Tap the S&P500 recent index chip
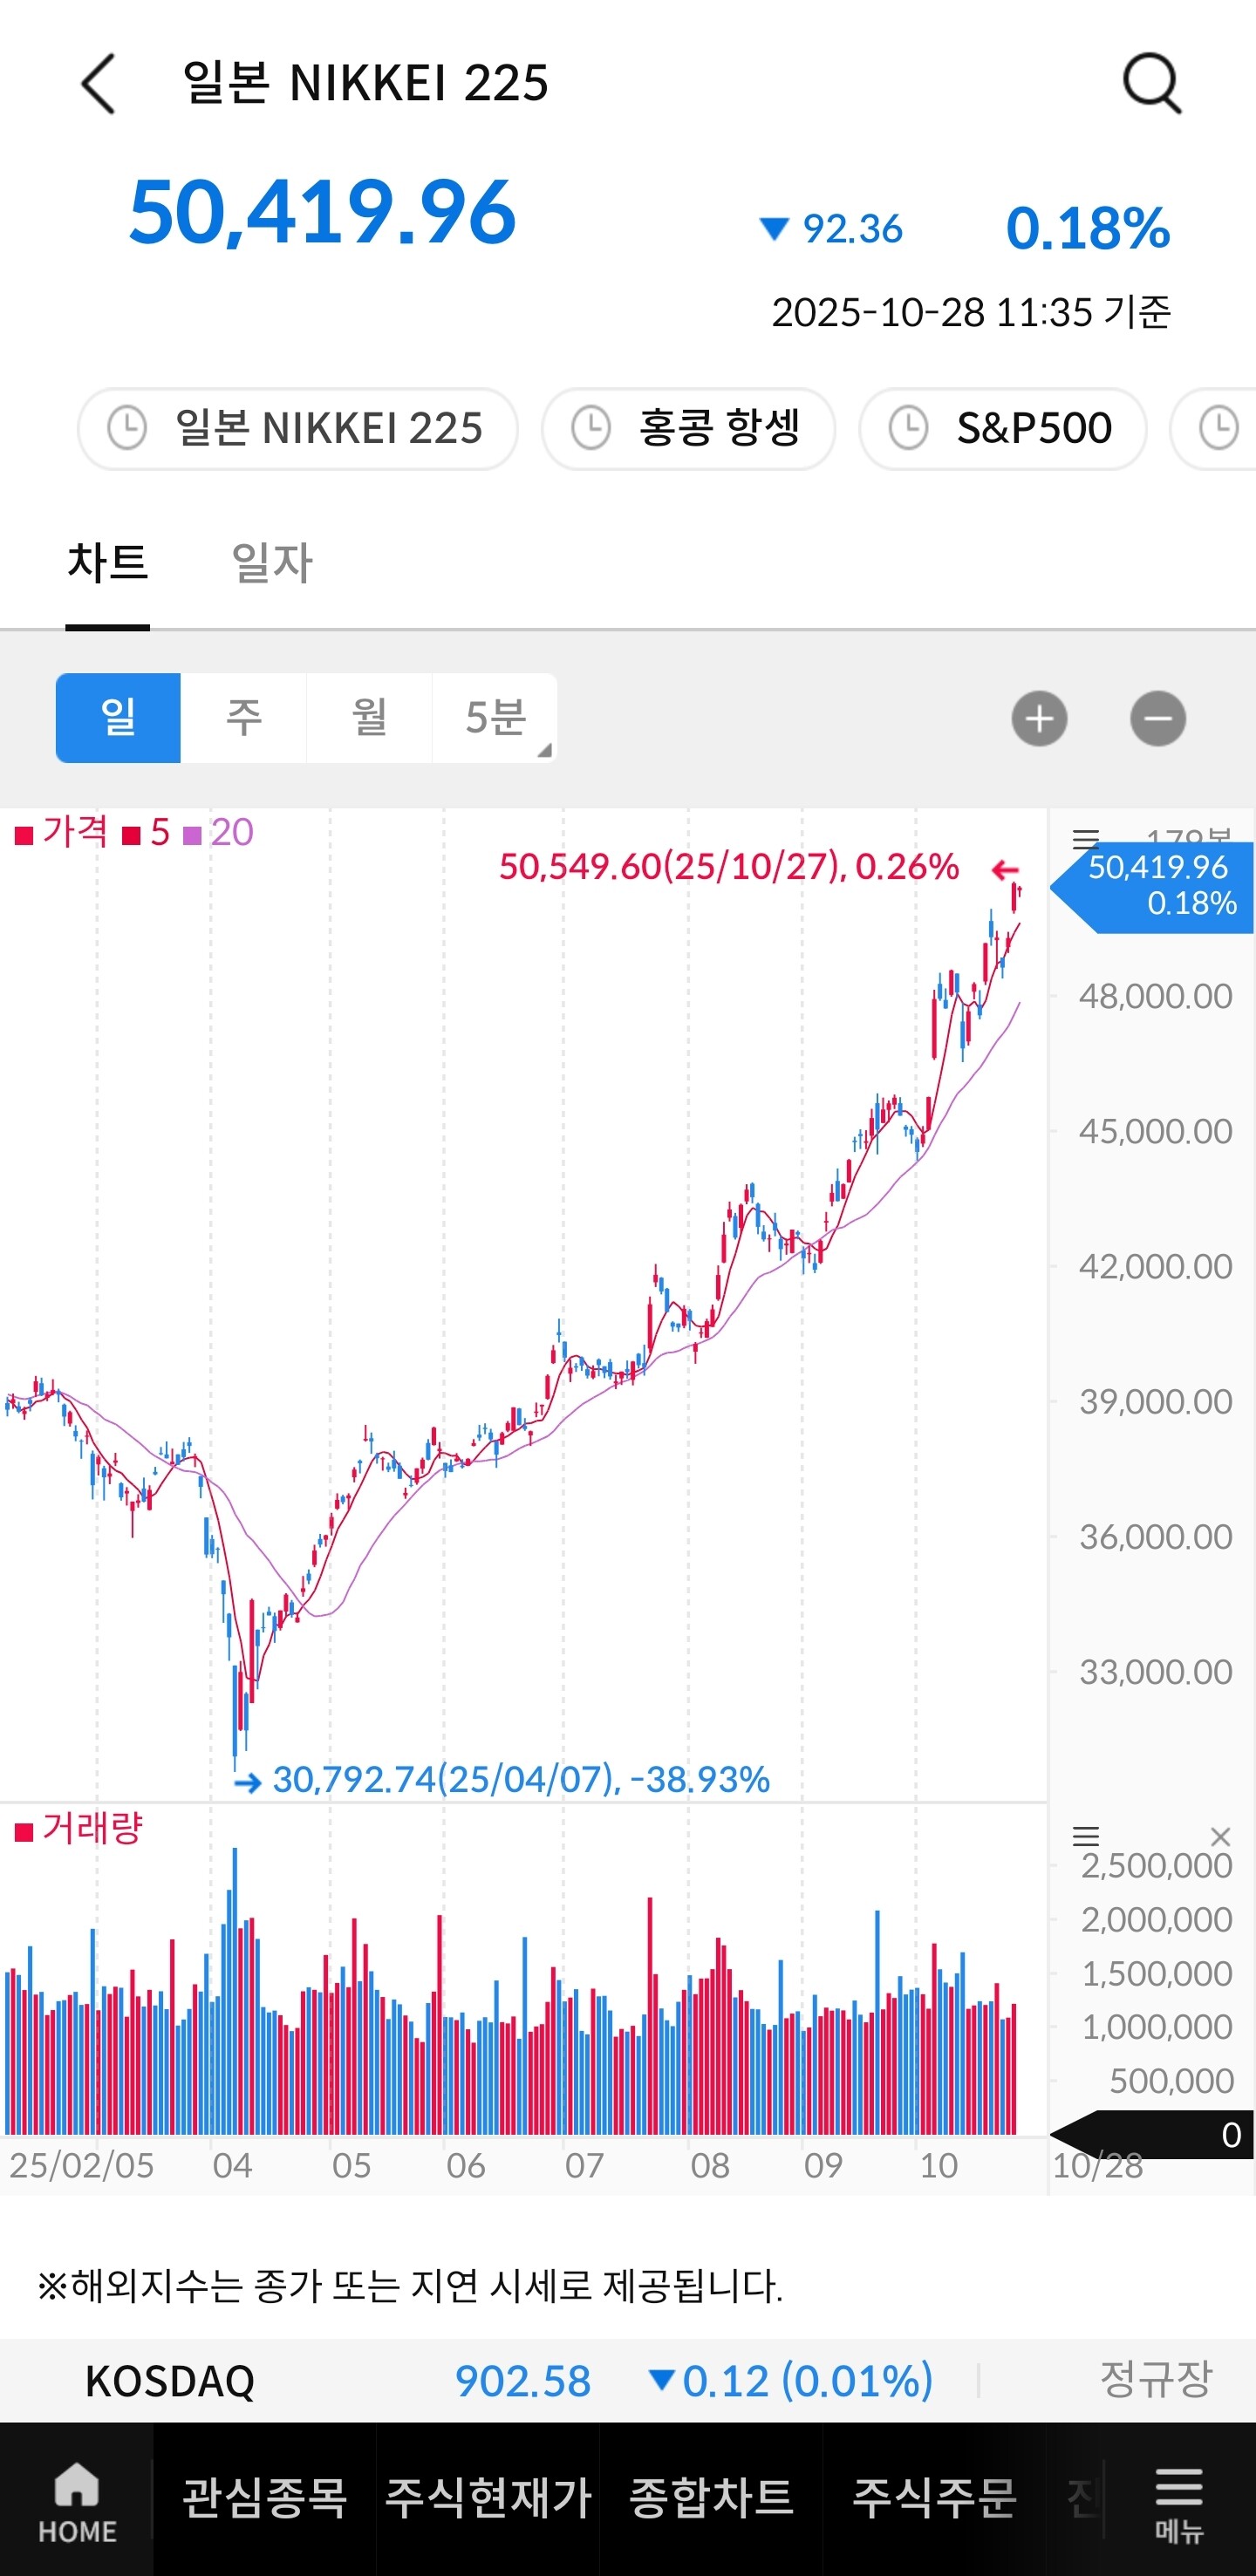 tap(1002, 429)
